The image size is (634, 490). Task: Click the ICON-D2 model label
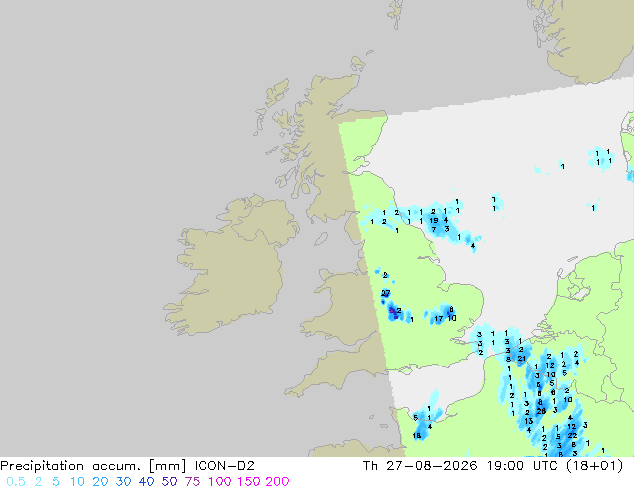pyautogui.click(x=224, y=466)
